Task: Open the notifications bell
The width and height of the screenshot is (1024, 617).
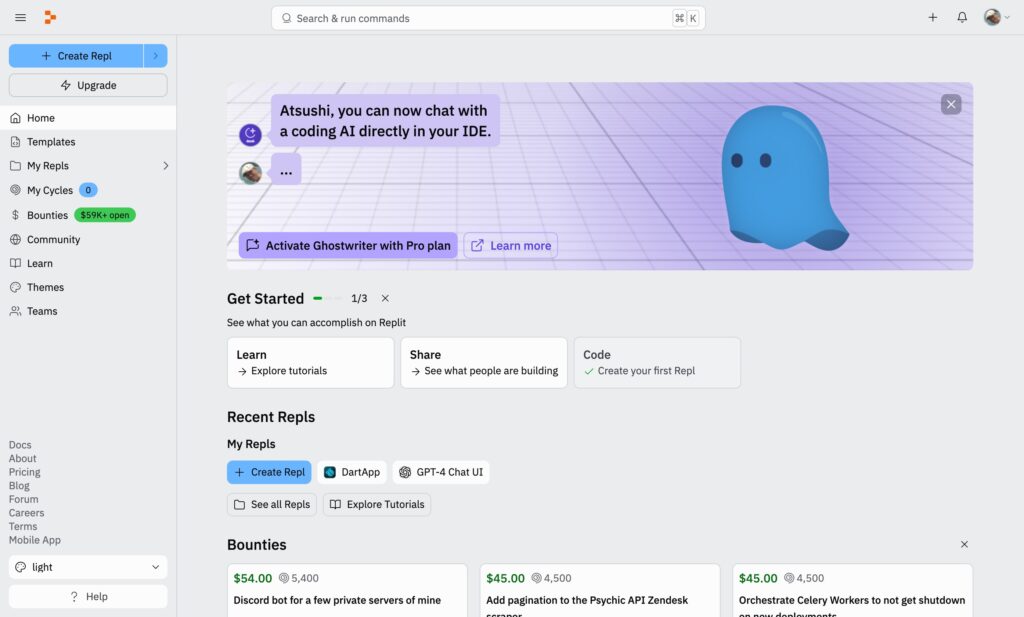Action: pyautogui.click(x=962, y=18)
